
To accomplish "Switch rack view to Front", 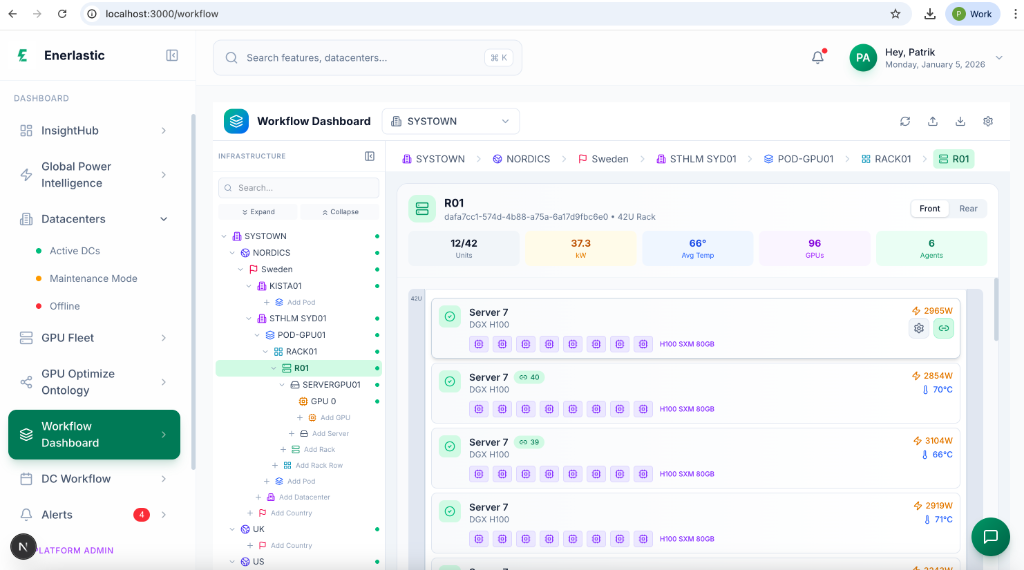I will [929, 209].
